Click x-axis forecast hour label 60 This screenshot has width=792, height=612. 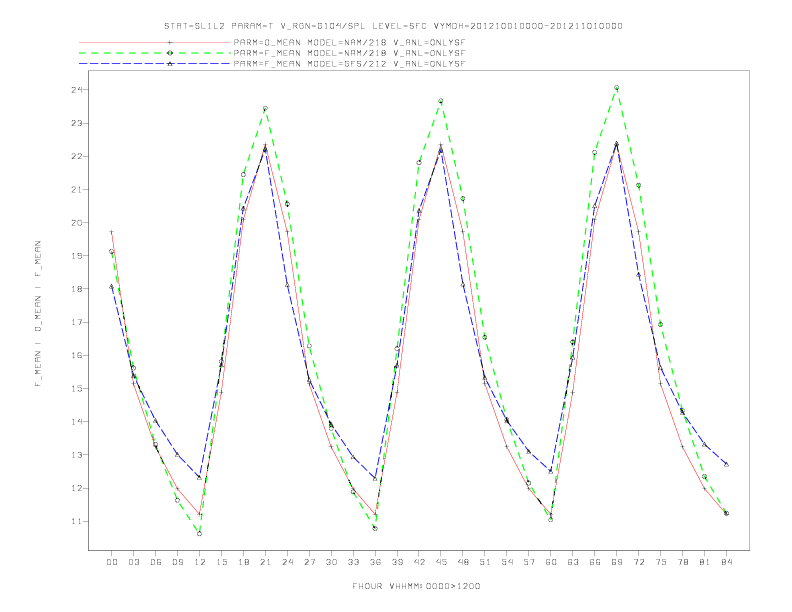[551, 562]
